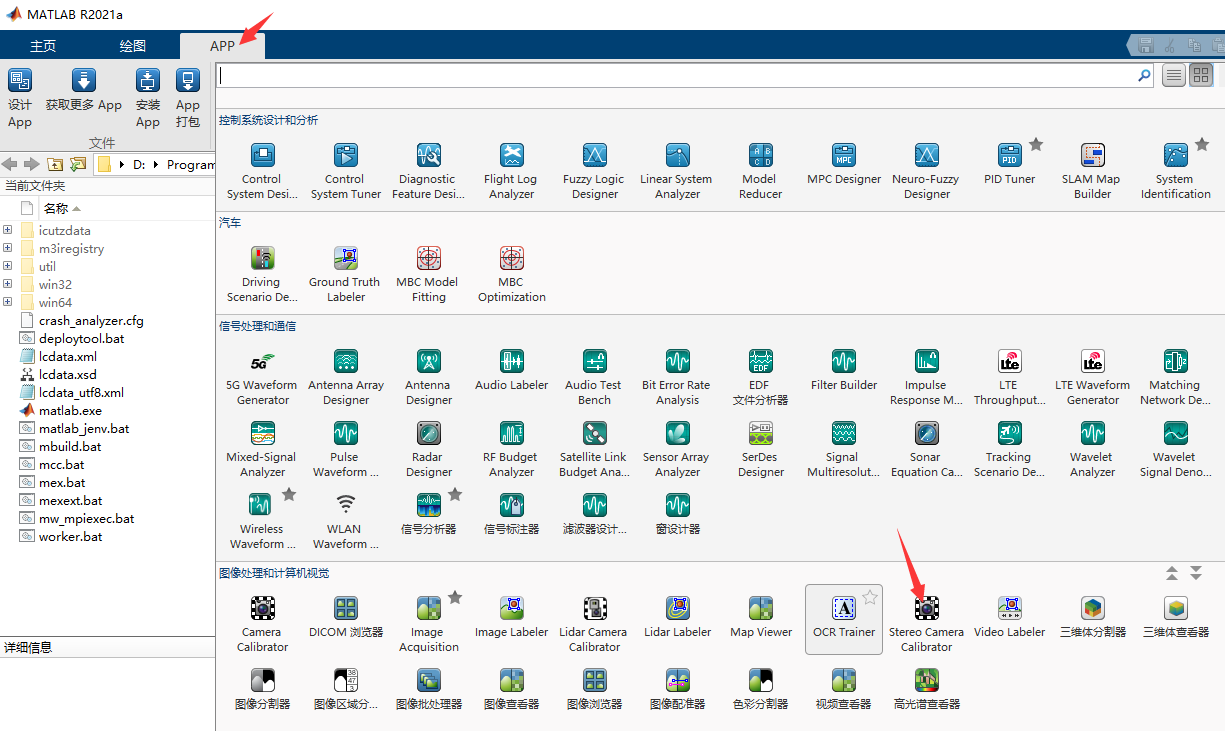Launch the System Identification app
This screenshot has width=1225, height=731.
coord(1175,171)
